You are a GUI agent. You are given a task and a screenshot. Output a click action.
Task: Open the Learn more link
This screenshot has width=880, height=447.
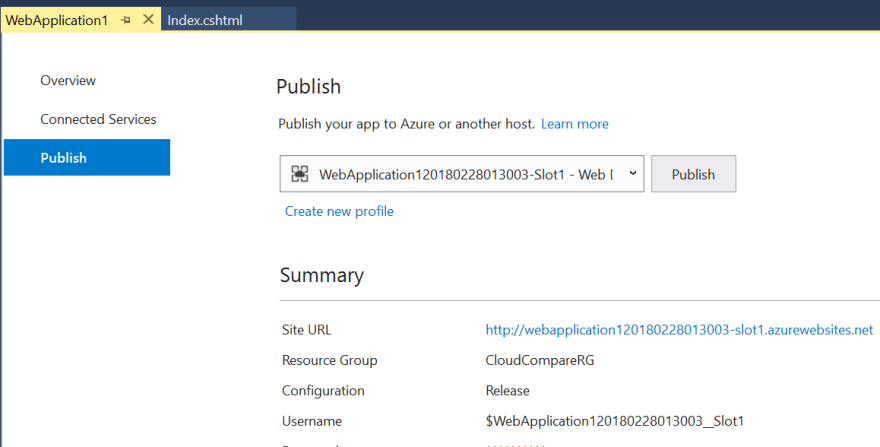coord(575,124)
